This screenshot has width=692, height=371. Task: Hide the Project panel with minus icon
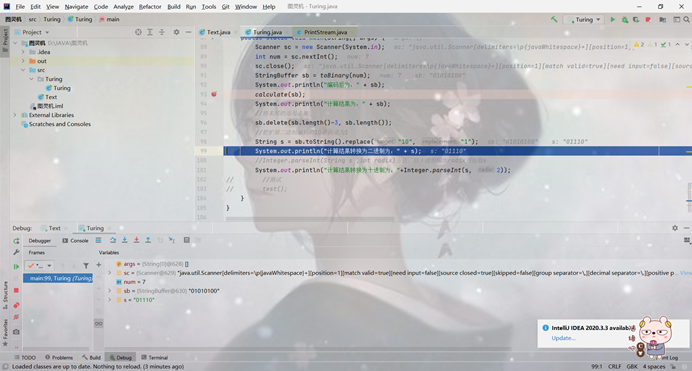tap(188, 32)
